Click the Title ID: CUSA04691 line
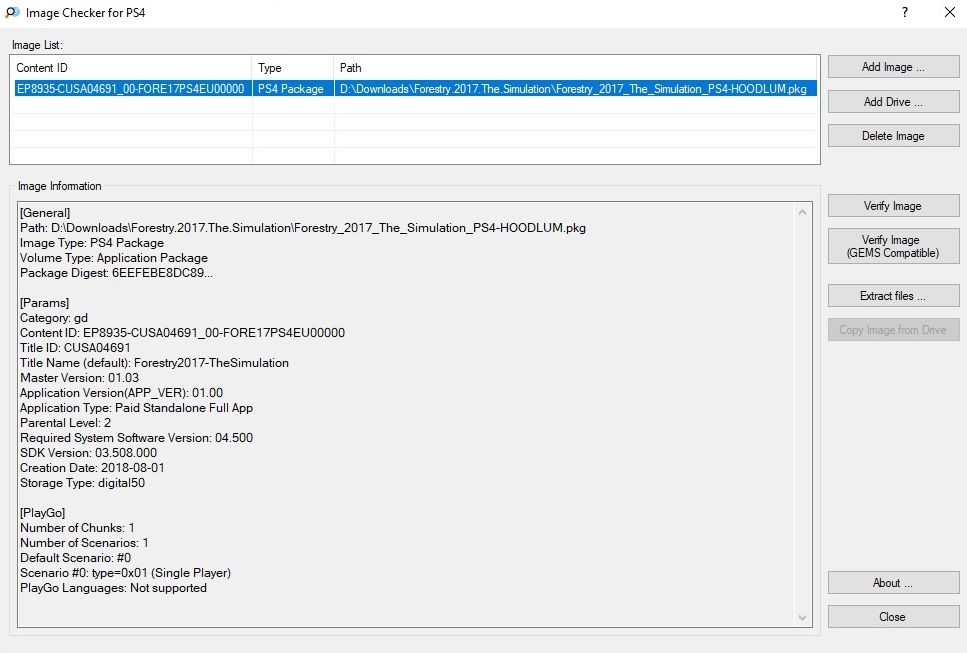The image size is (967, 653). point(75,348)
